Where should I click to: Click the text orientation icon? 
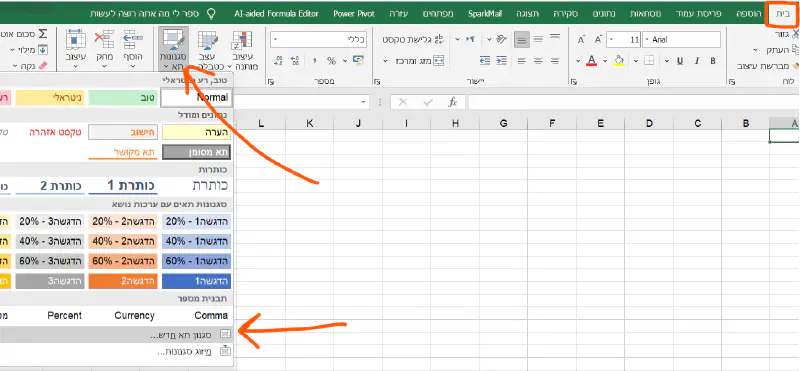pyautogui.click(x=501, y=39)
